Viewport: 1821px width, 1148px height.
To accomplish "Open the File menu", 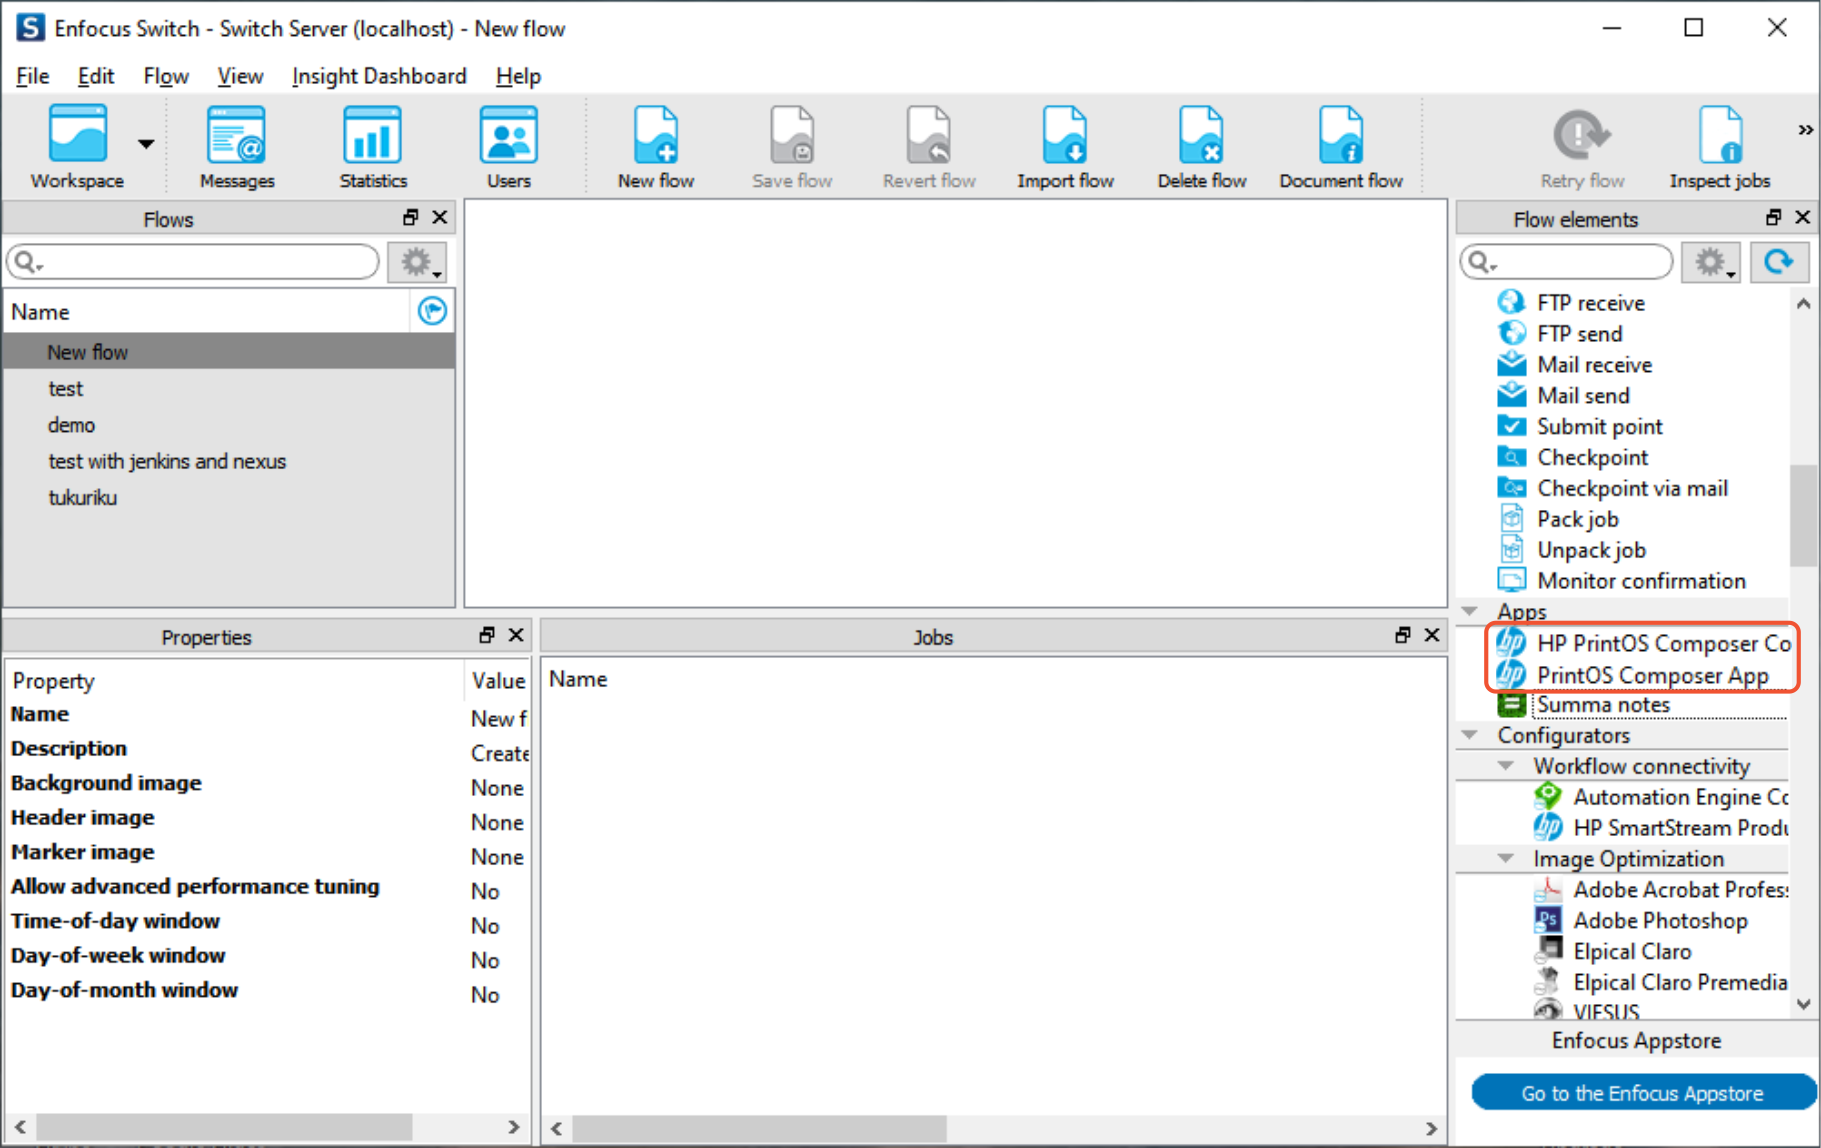I will coord(32,76).
